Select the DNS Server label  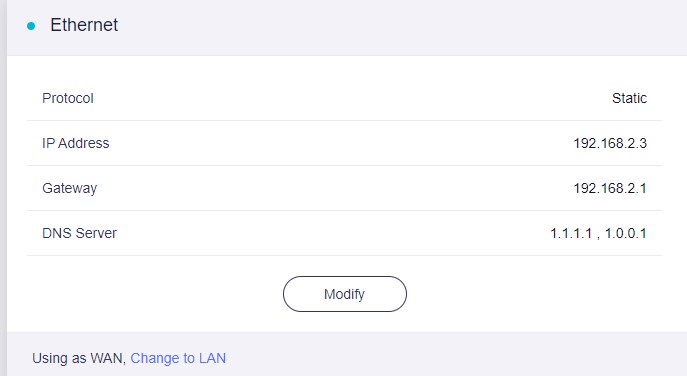79,233
